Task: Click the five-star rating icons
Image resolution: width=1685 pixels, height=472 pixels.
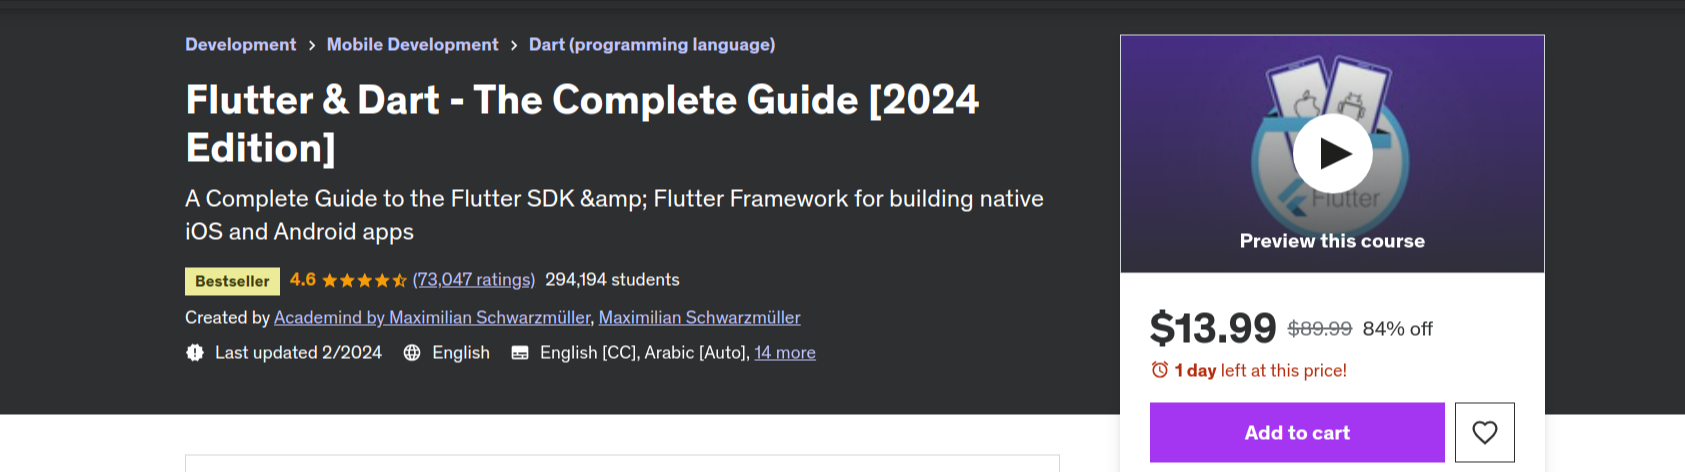Action: tap(364, 281)
